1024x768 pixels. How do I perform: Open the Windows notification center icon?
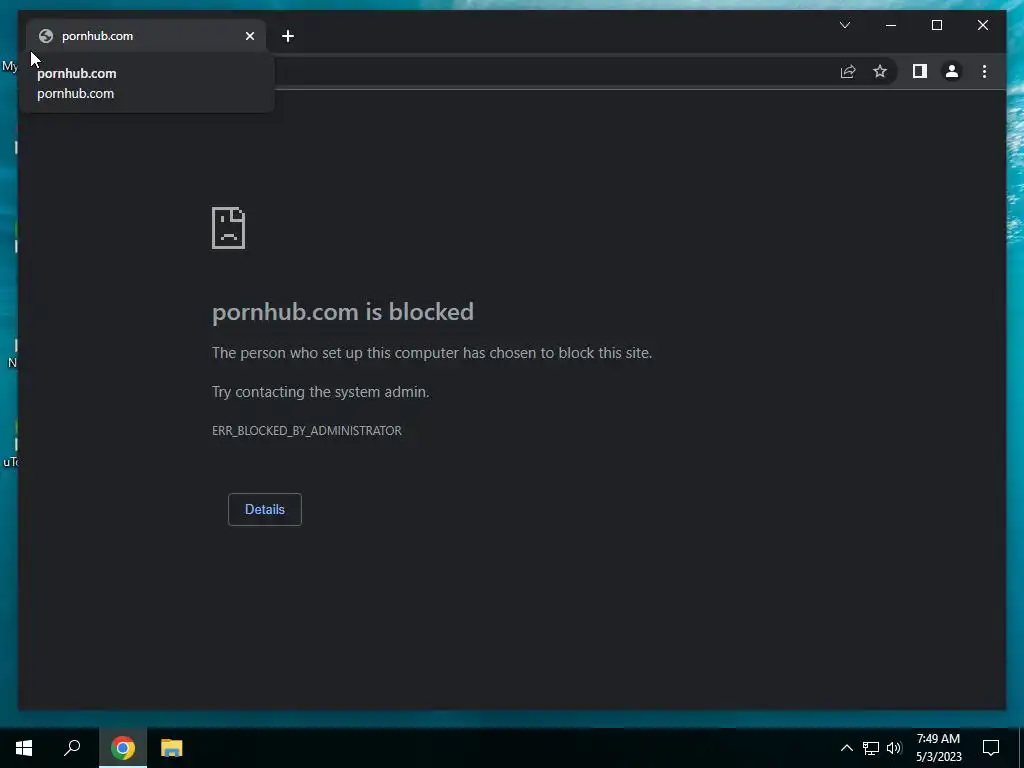[991, 748]
